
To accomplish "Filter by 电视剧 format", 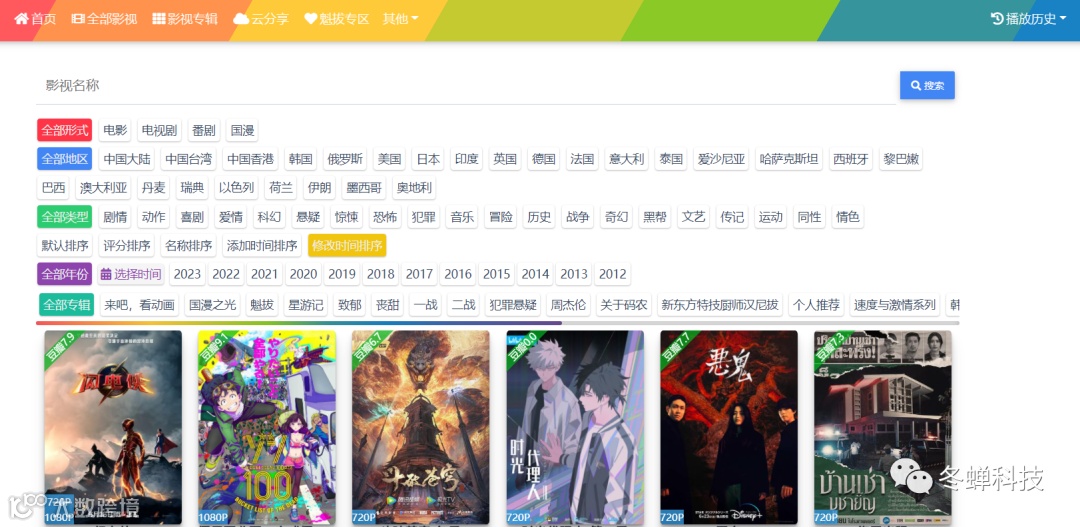I will click(x=159, y=130).
